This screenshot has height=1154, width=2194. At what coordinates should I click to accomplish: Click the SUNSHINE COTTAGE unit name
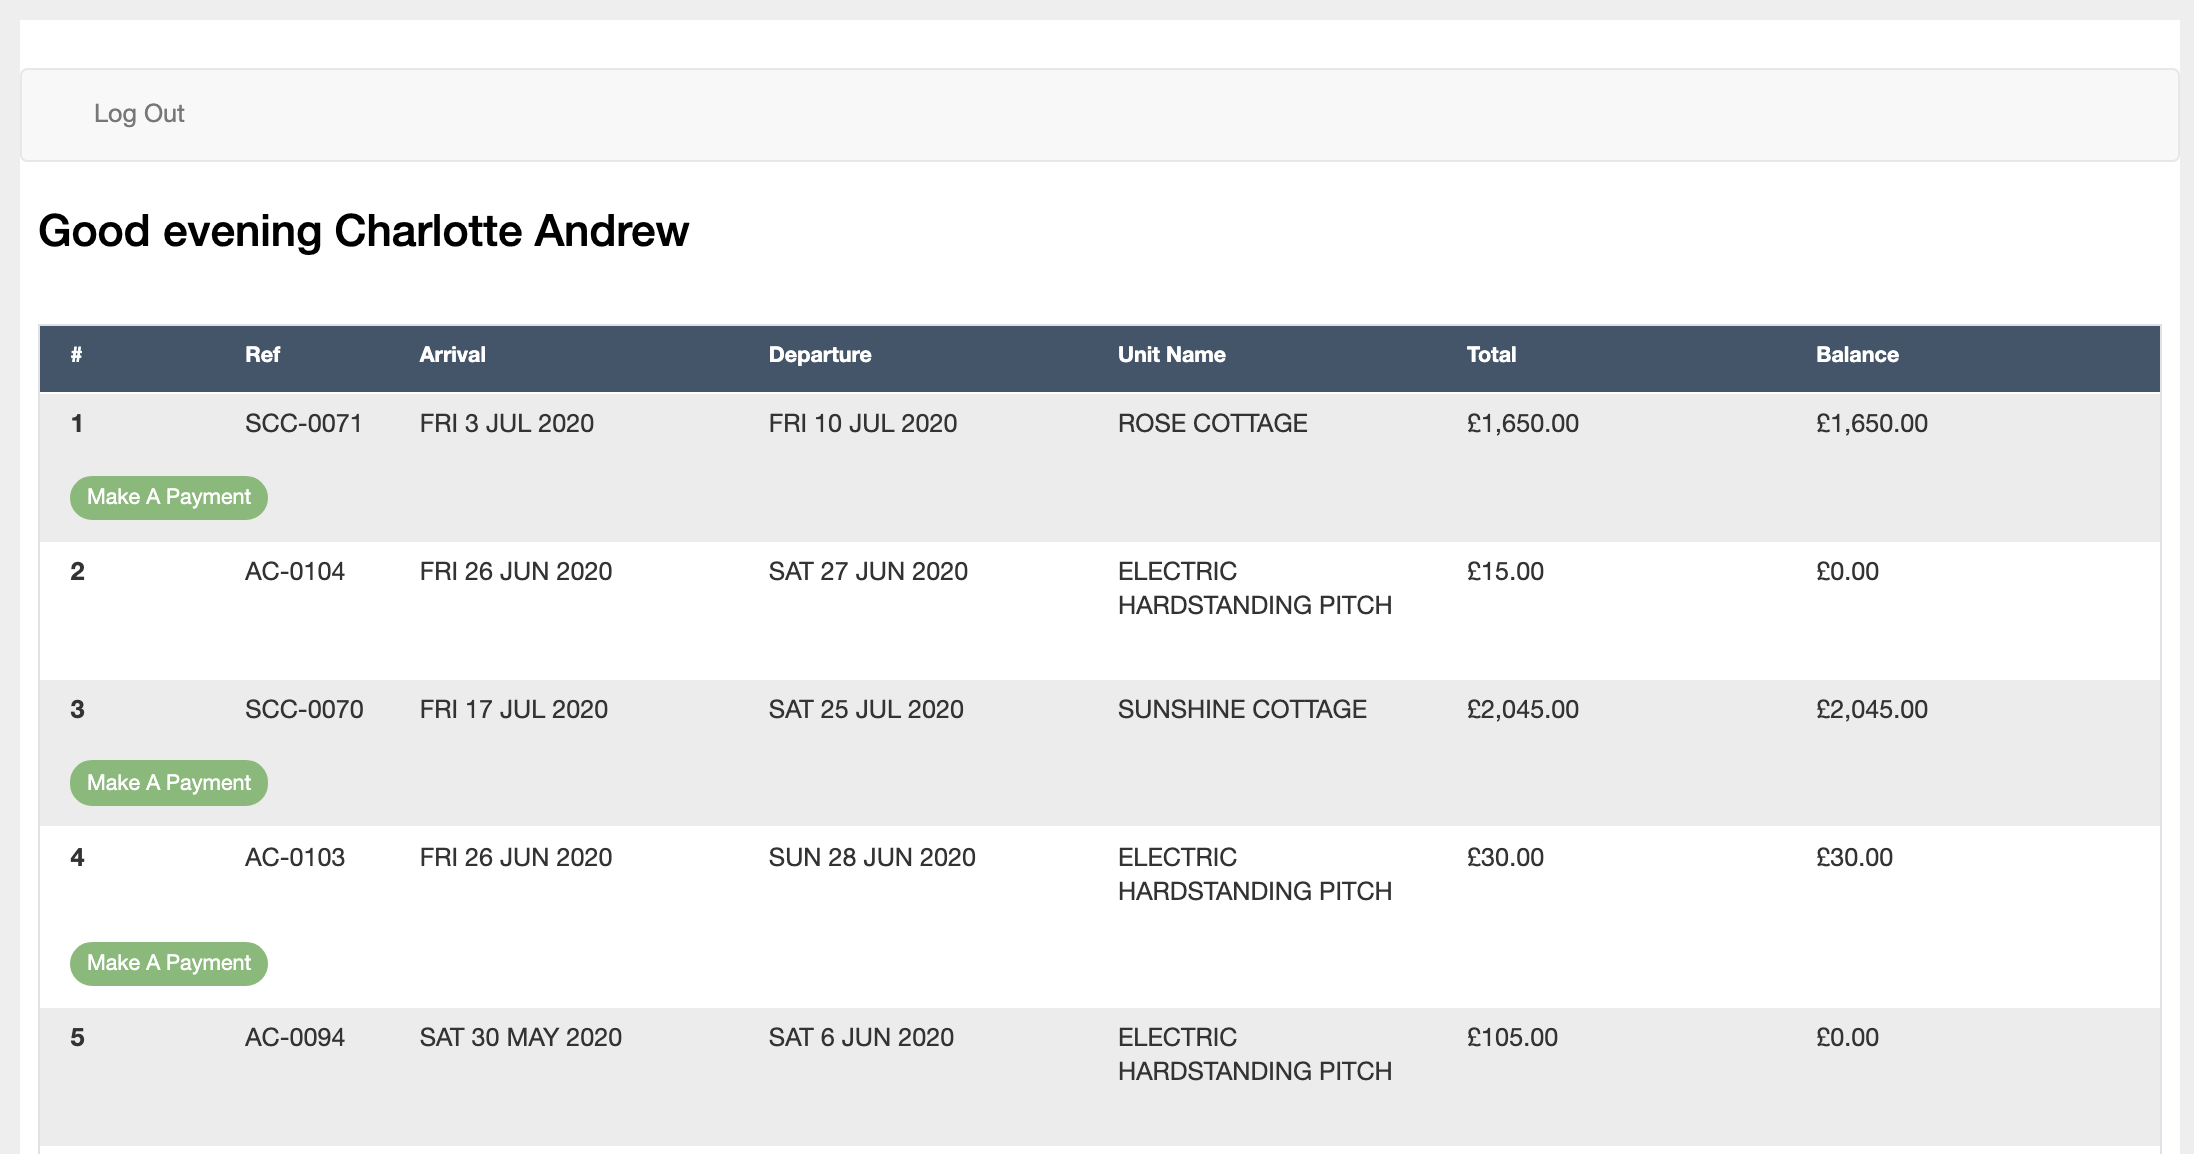point(1242,710)
